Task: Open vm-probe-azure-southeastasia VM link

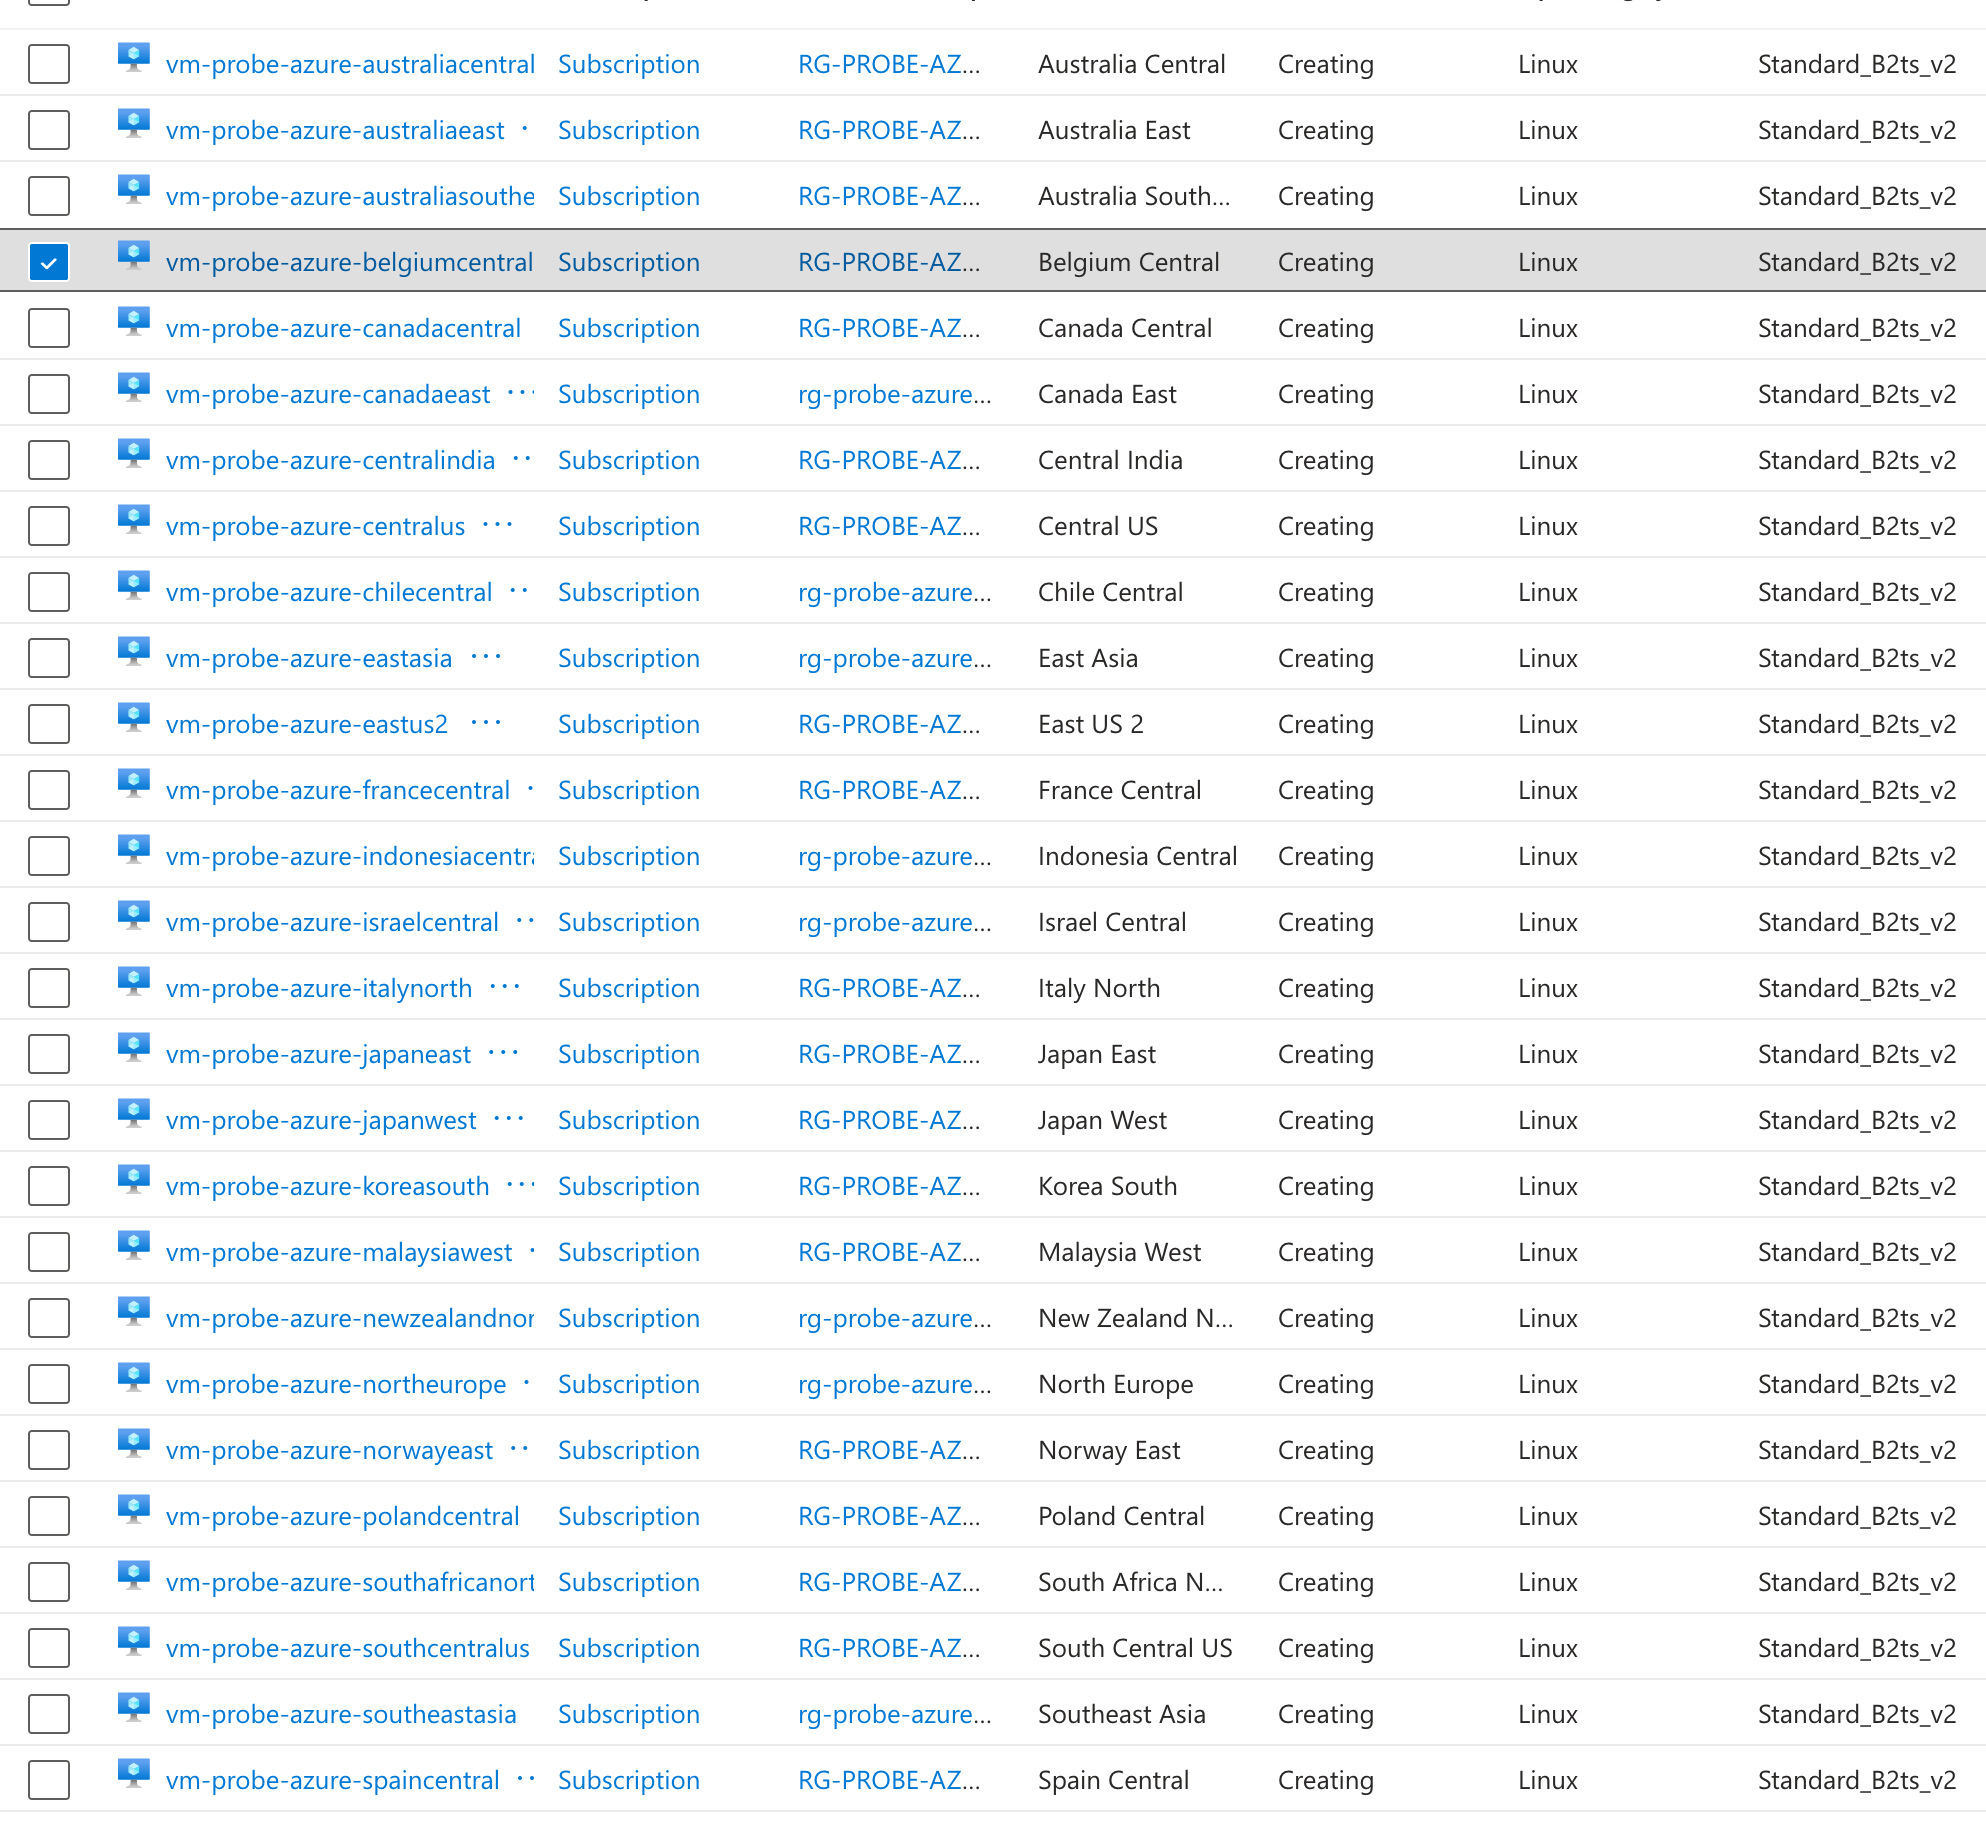Action: [341, 1714]
